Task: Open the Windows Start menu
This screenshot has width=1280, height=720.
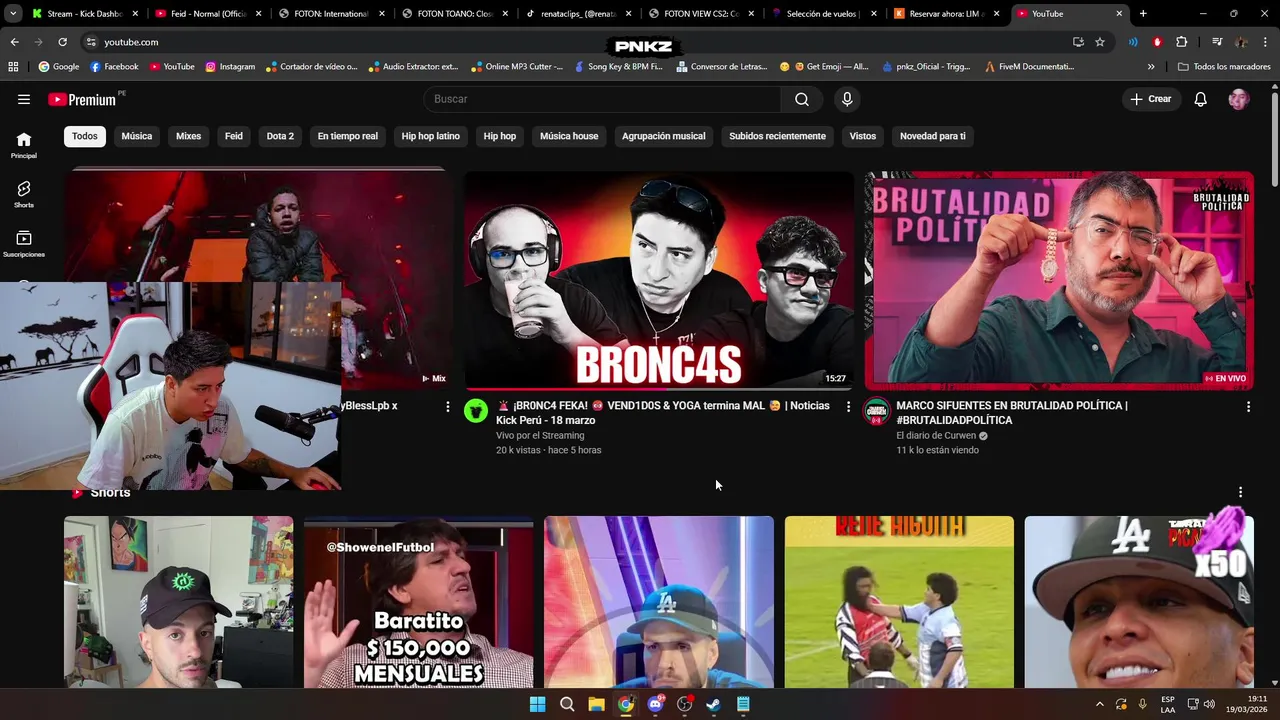Action: point(537,704)
